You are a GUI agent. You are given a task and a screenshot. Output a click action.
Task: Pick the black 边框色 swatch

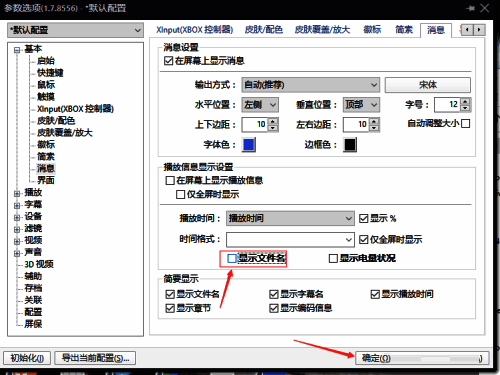pyautogui.click(x=350, y=145)
